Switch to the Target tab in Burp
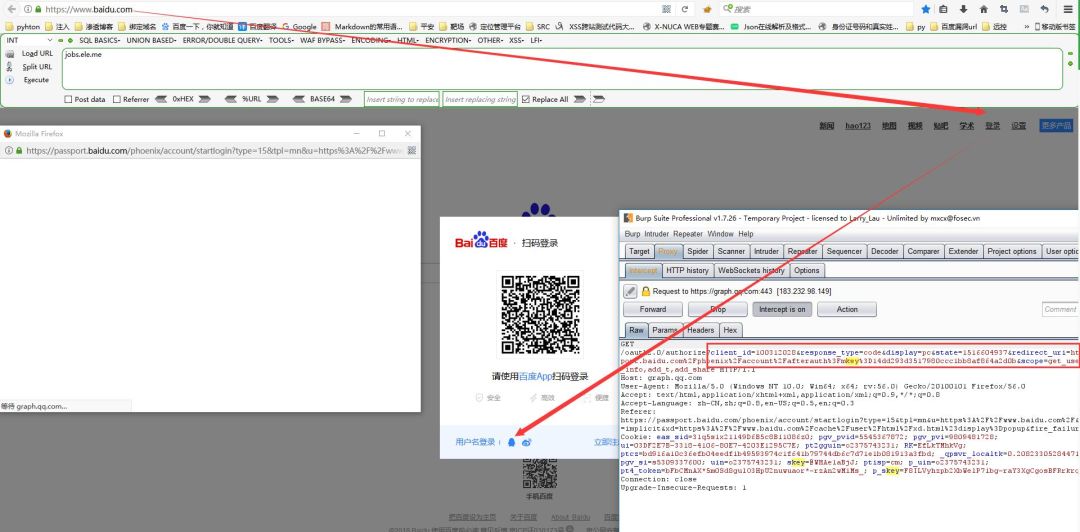 coord(638,252)
